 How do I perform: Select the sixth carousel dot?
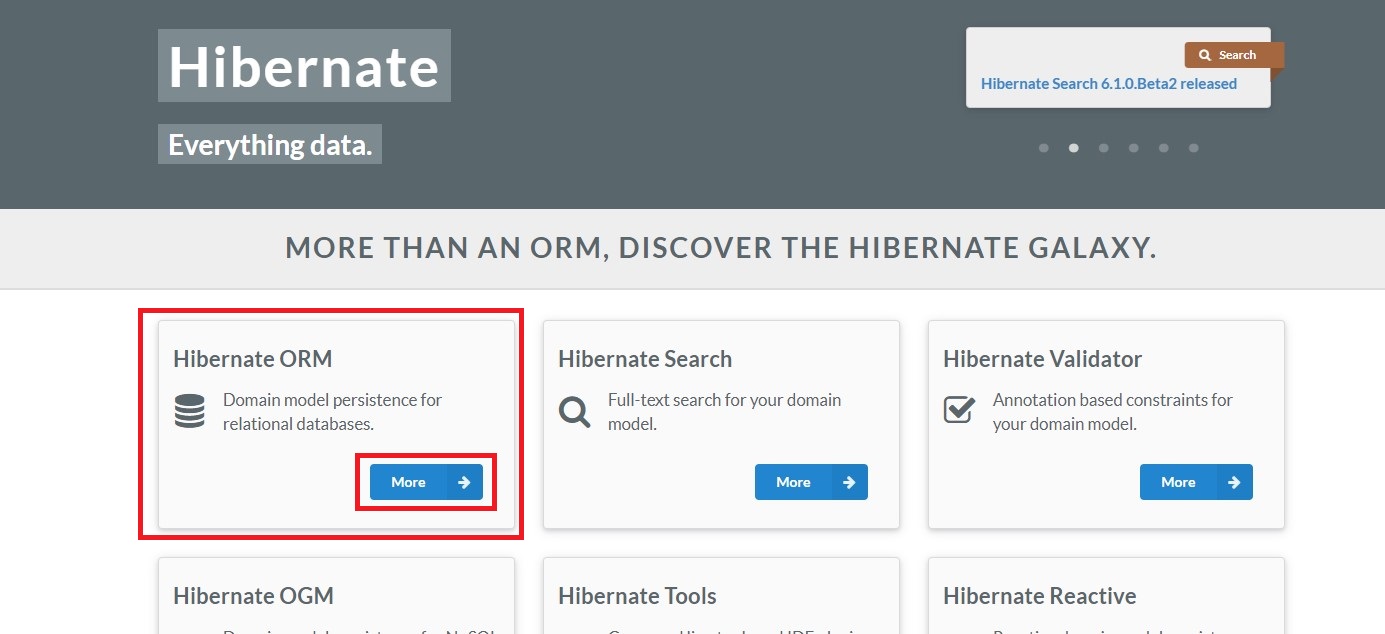[1194, 148]
